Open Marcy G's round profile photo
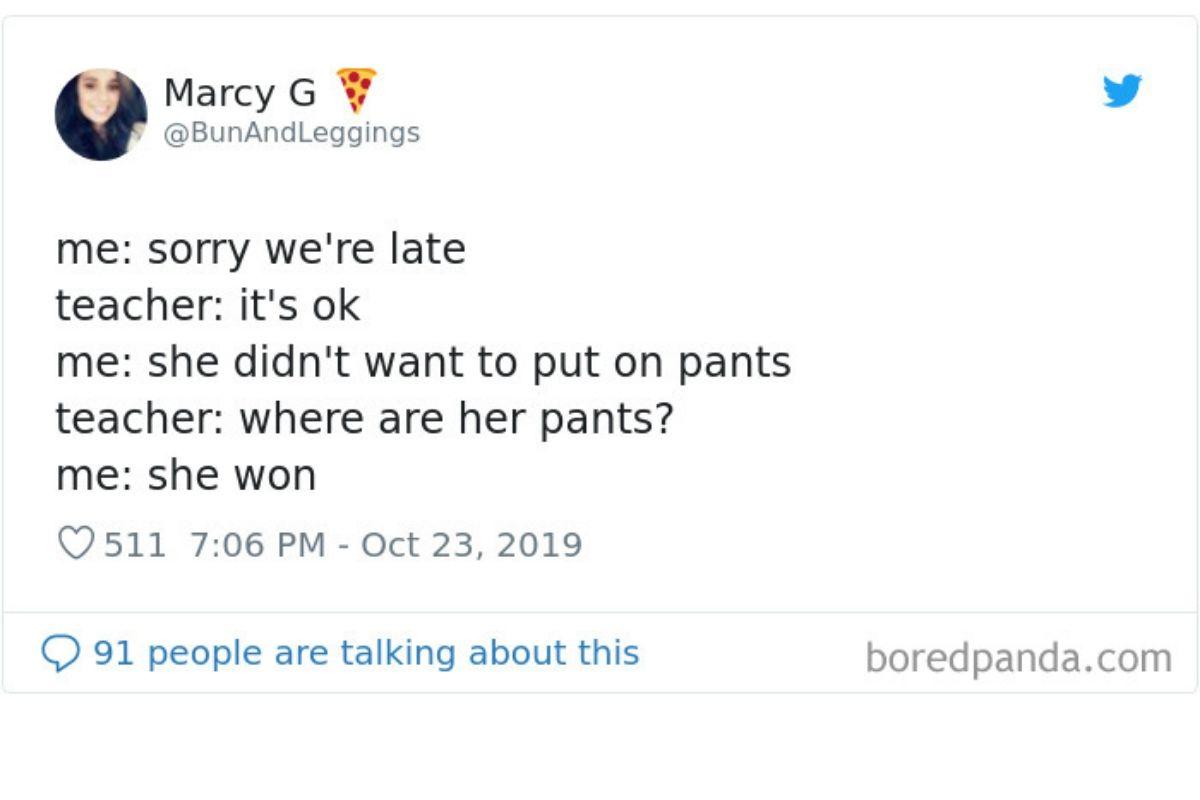 [x=101, y=114]
